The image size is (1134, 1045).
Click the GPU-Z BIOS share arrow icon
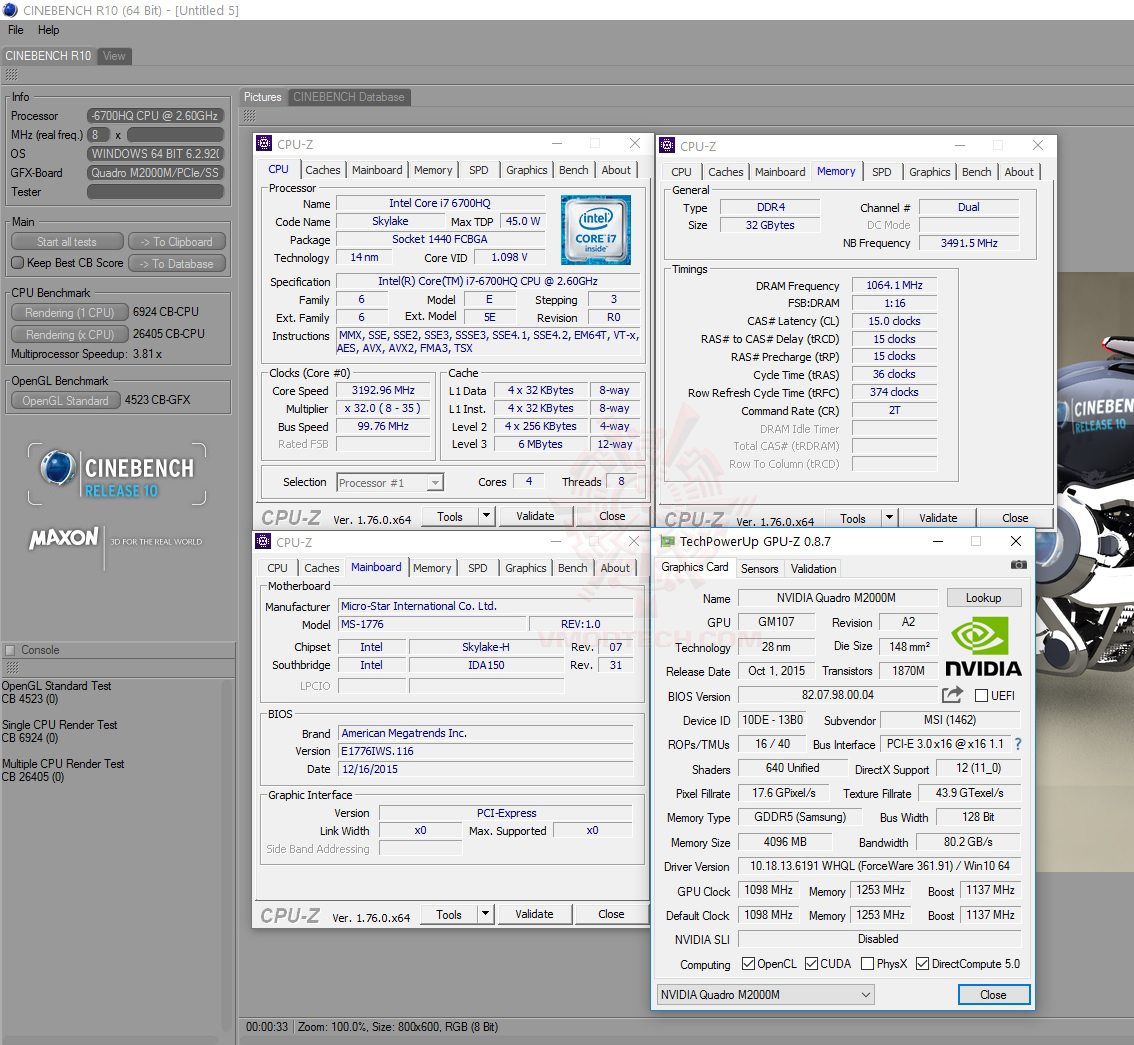point(952,694)
